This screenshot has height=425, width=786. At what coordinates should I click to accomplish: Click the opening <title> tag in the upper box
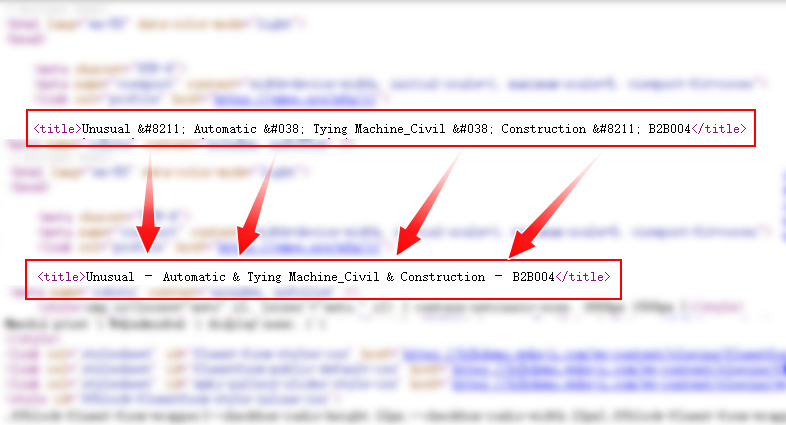(x=57, y=129)
